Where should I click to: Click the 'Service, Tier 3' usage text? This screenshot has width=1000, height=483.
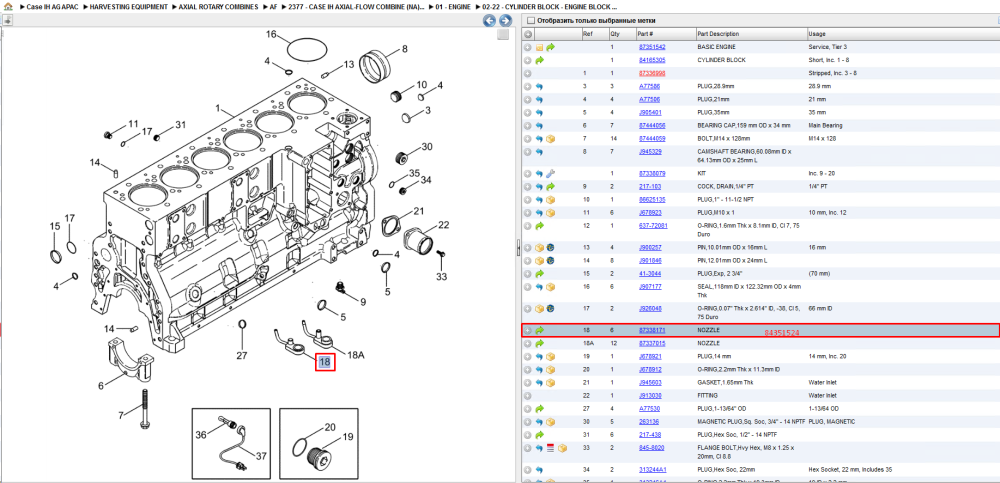click(x=827, y=47)
